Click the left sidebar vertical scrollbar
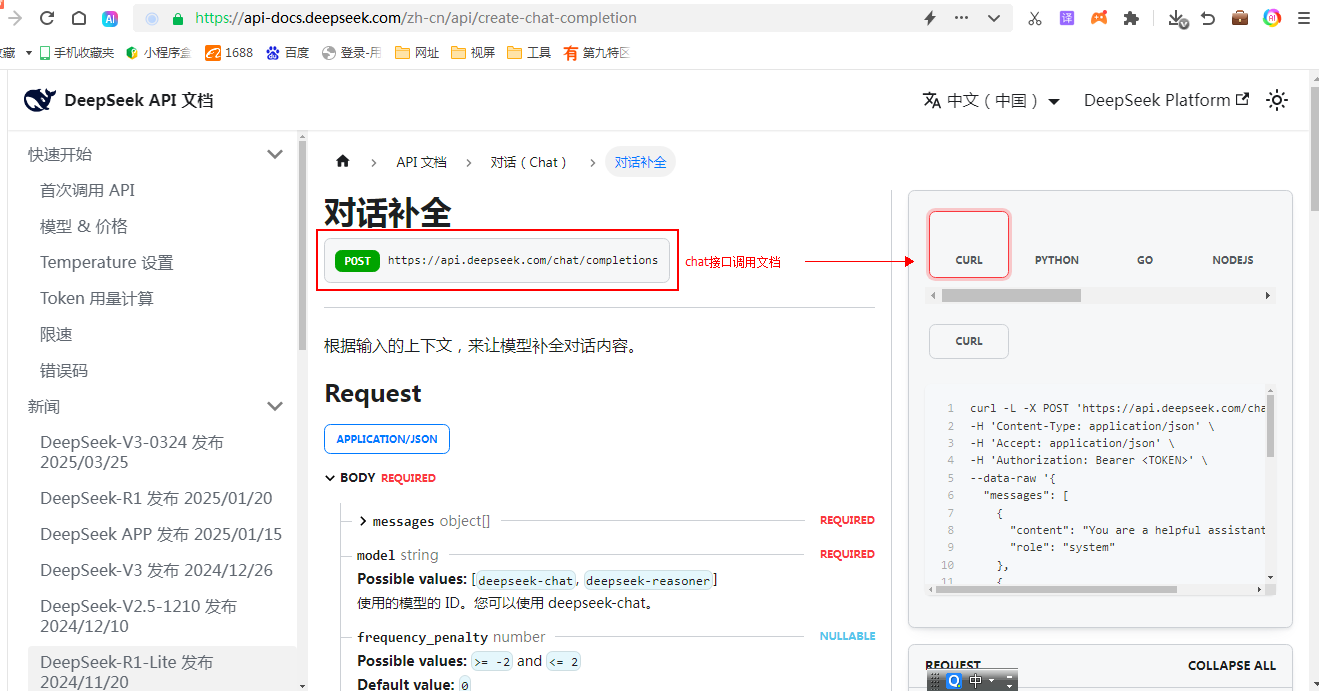Screen dimensions: 1319x691 tap(301, 245)
